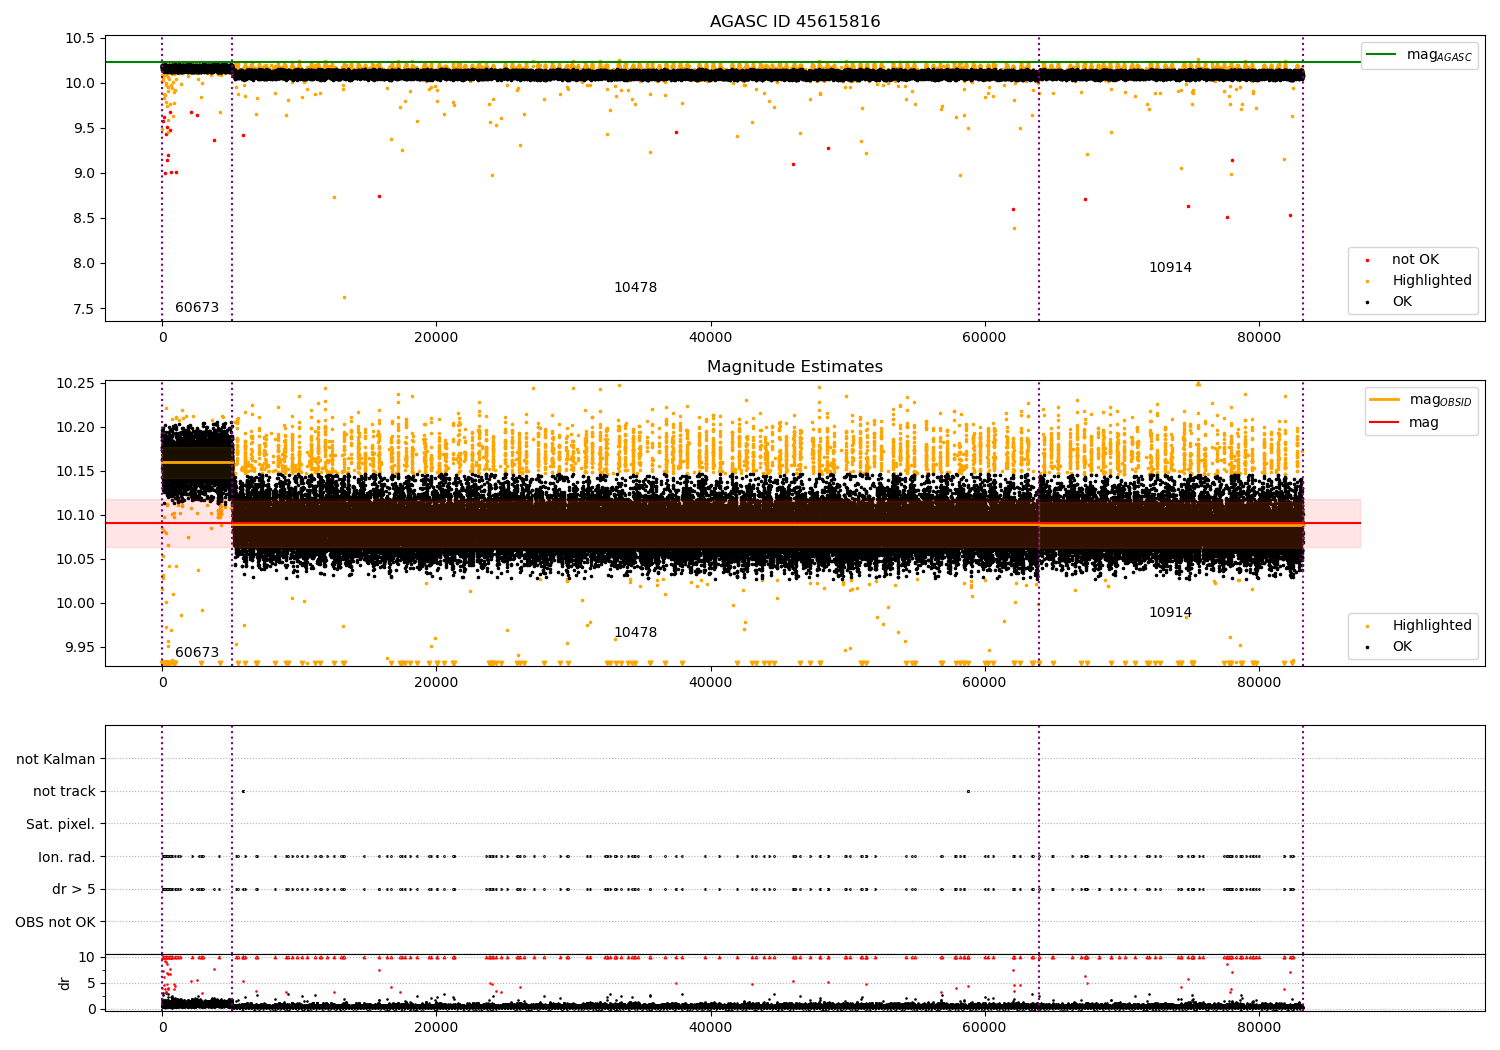Click annotation '60673' in Magnitude Estimates plot

click(197, 653)
